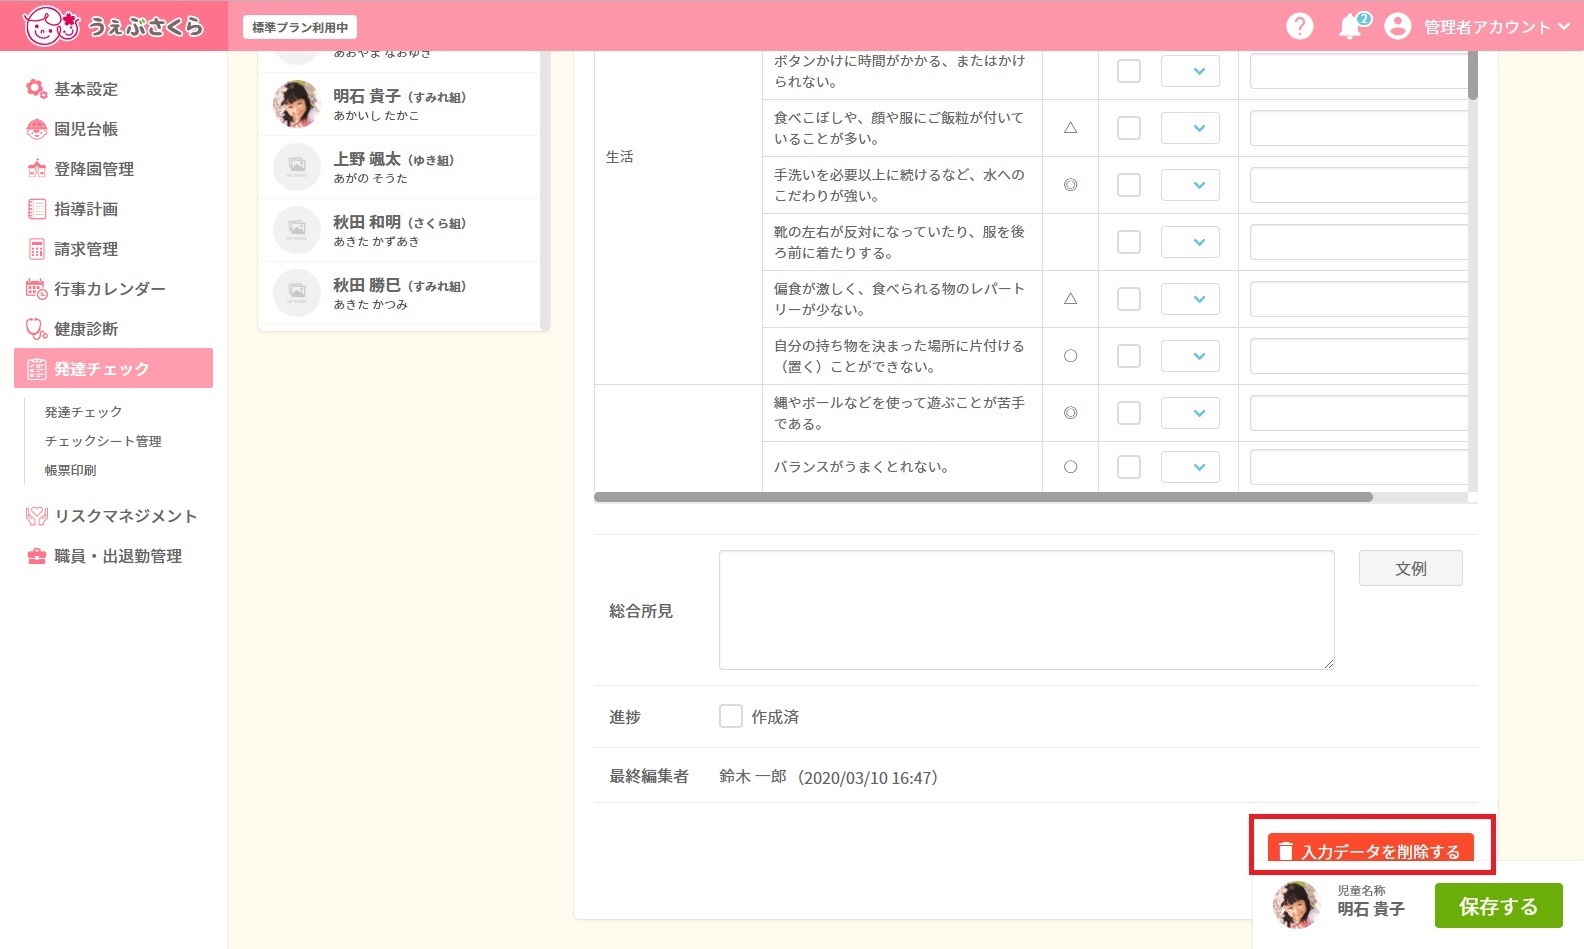Check box for バランスがうまくとれない row

1128,467
